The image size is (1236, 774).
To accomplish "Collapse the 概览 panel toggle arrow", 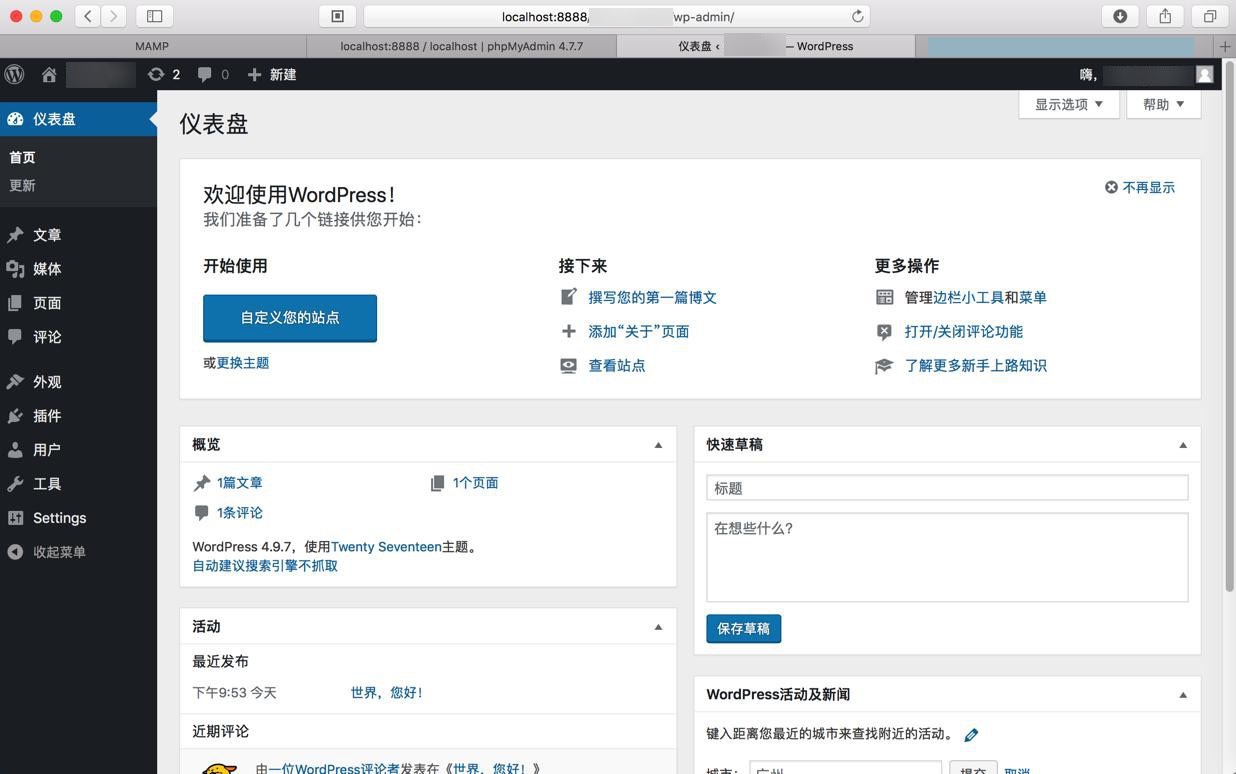I will tap(658, 445).
